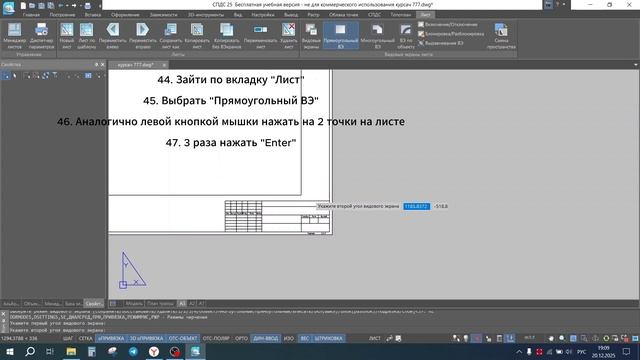The image size is (640, 360).
Task: Toggle ШТРИХОВКА in status bar
Action: tap(329, 338)
